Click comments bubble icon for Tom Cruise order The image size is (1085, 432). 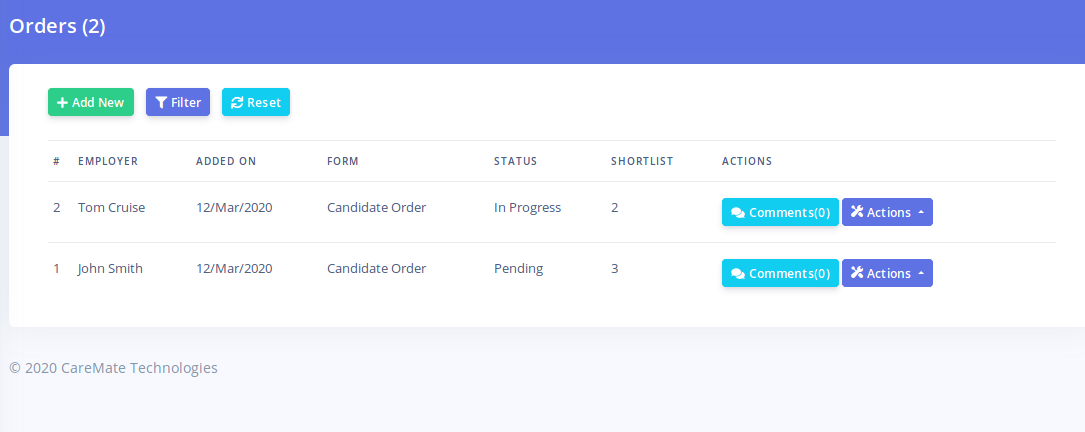click(738, 213)
